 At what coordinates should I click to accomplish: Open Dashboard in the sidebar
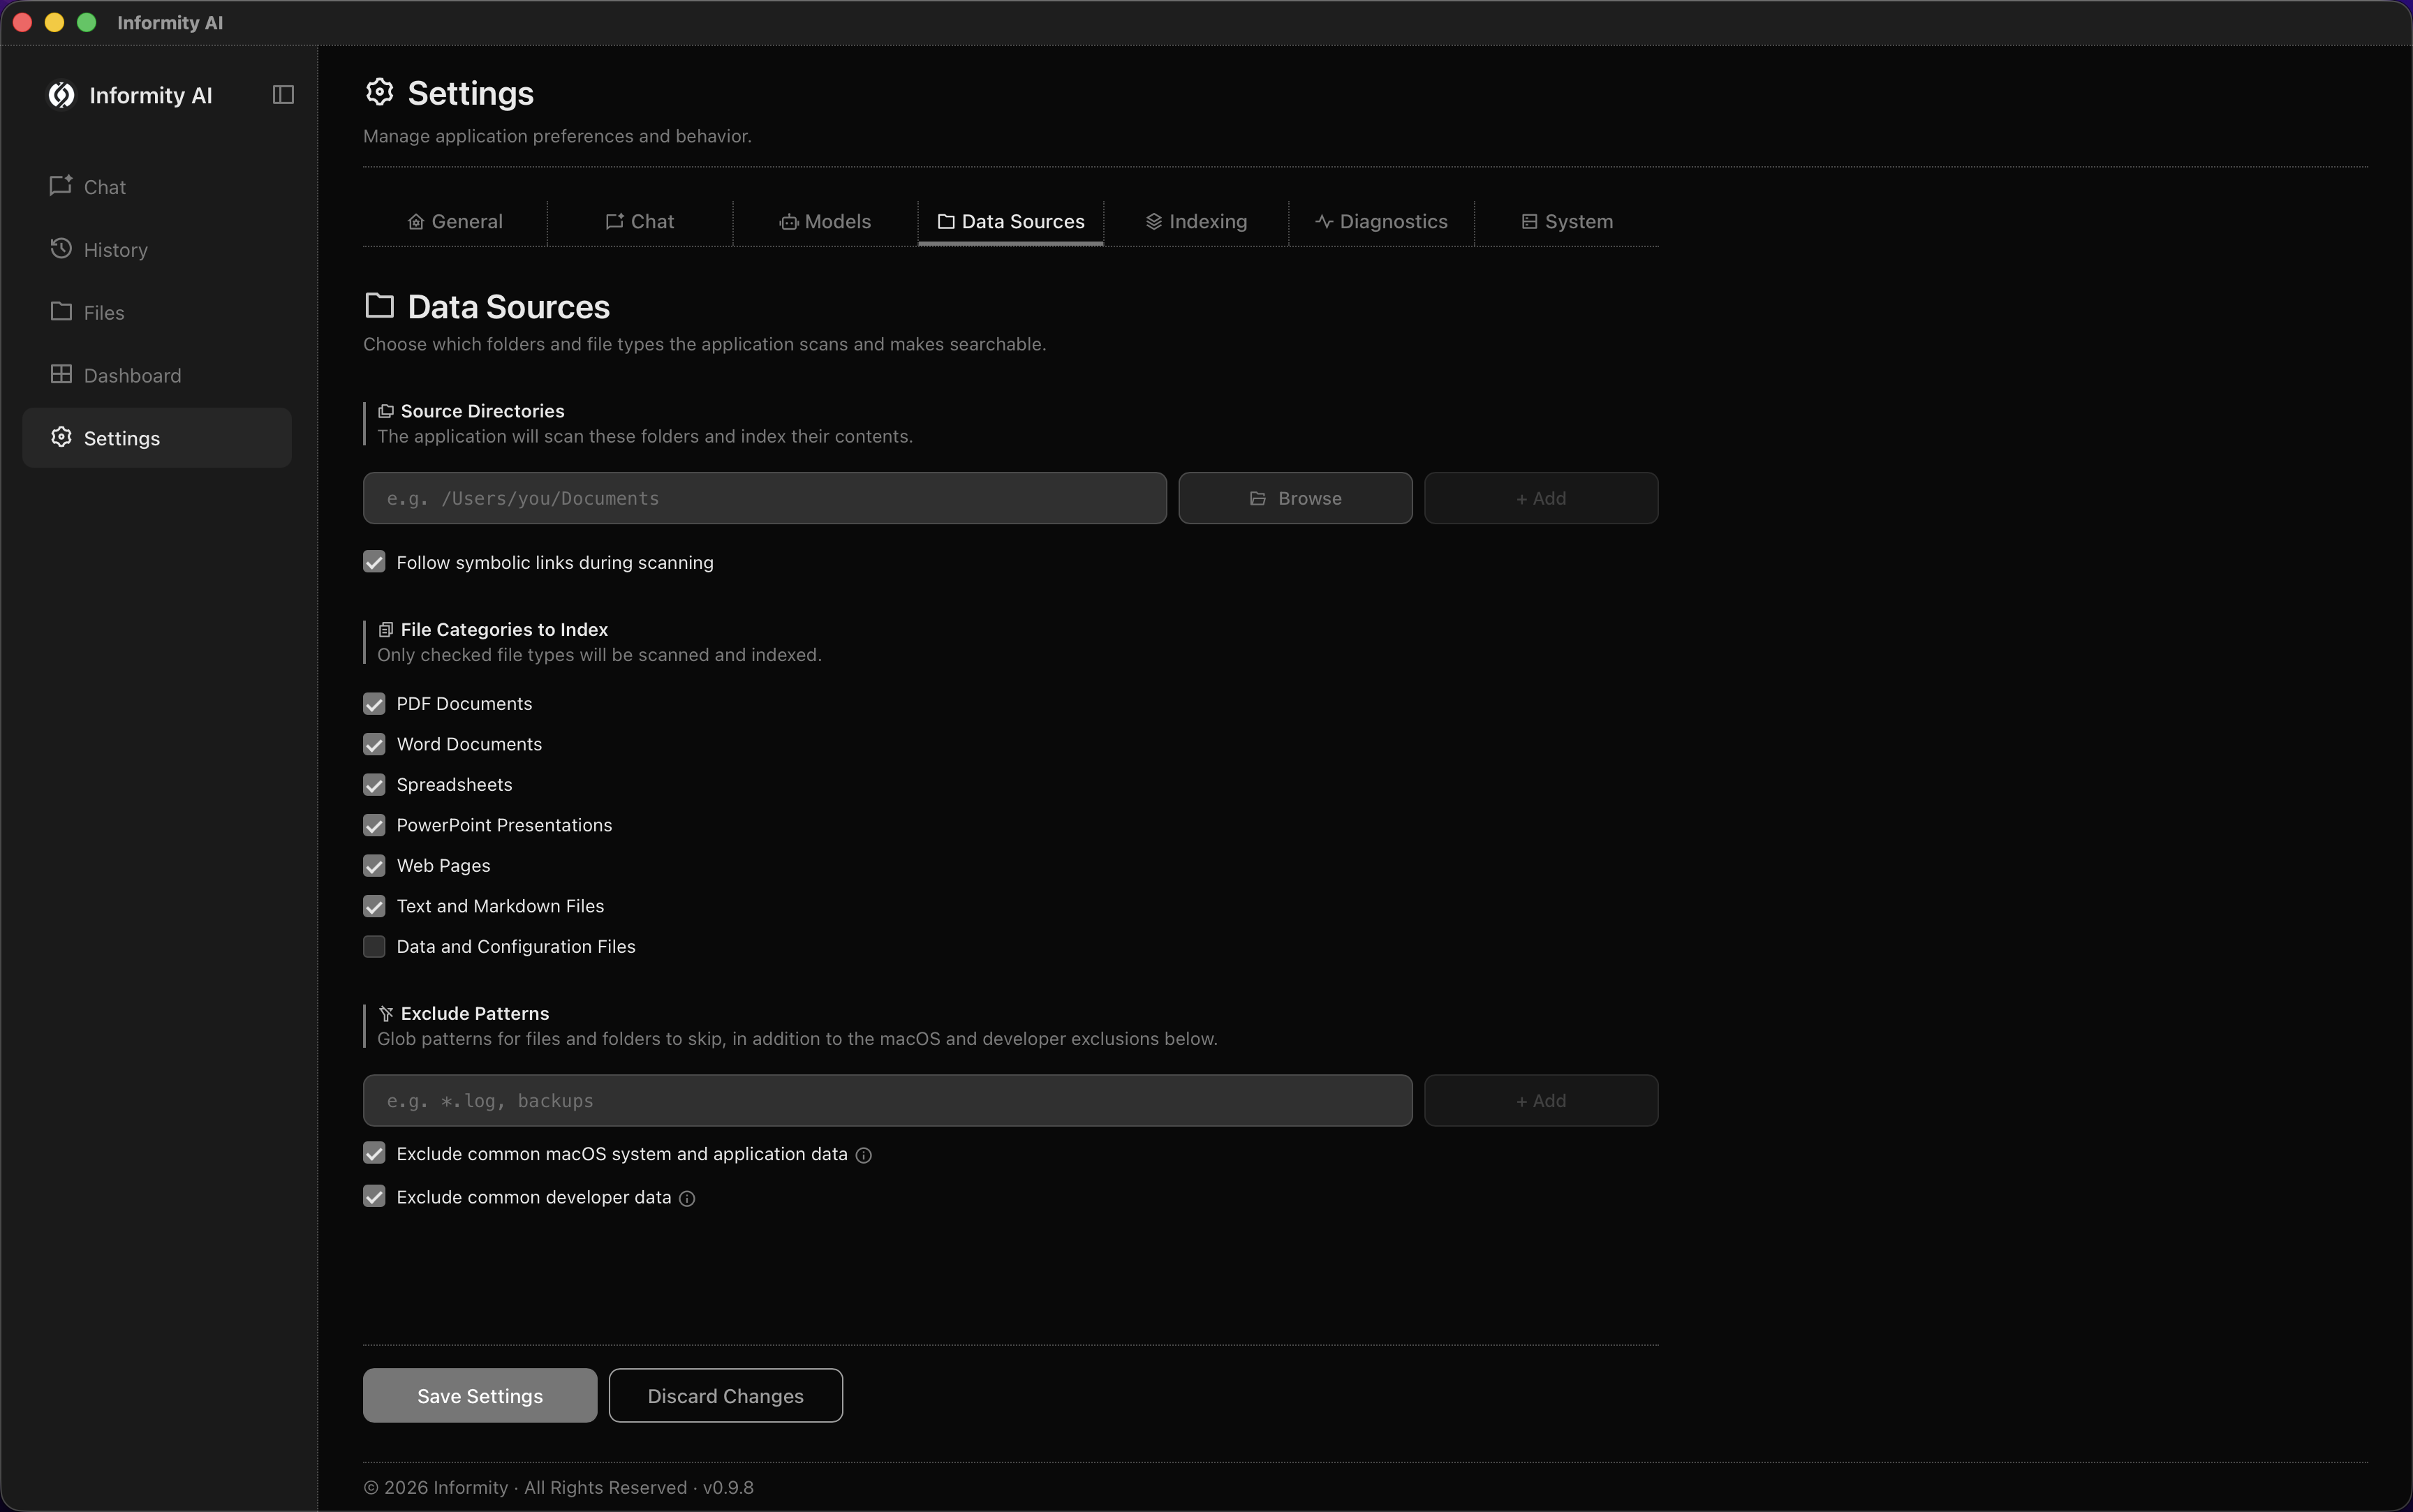(157, 375)
